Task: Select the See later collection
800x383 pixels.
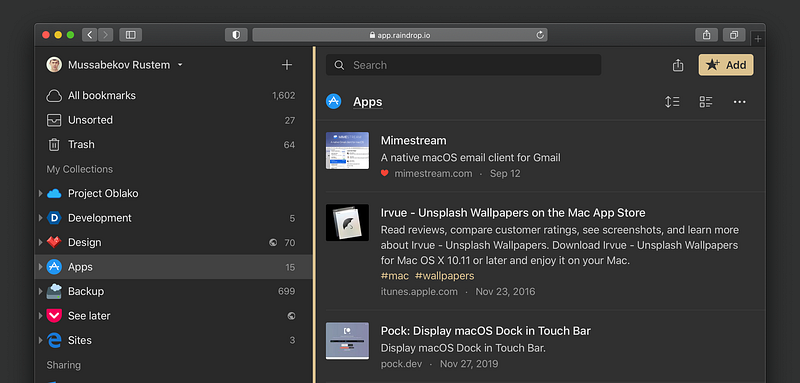Action: [173, 316]
